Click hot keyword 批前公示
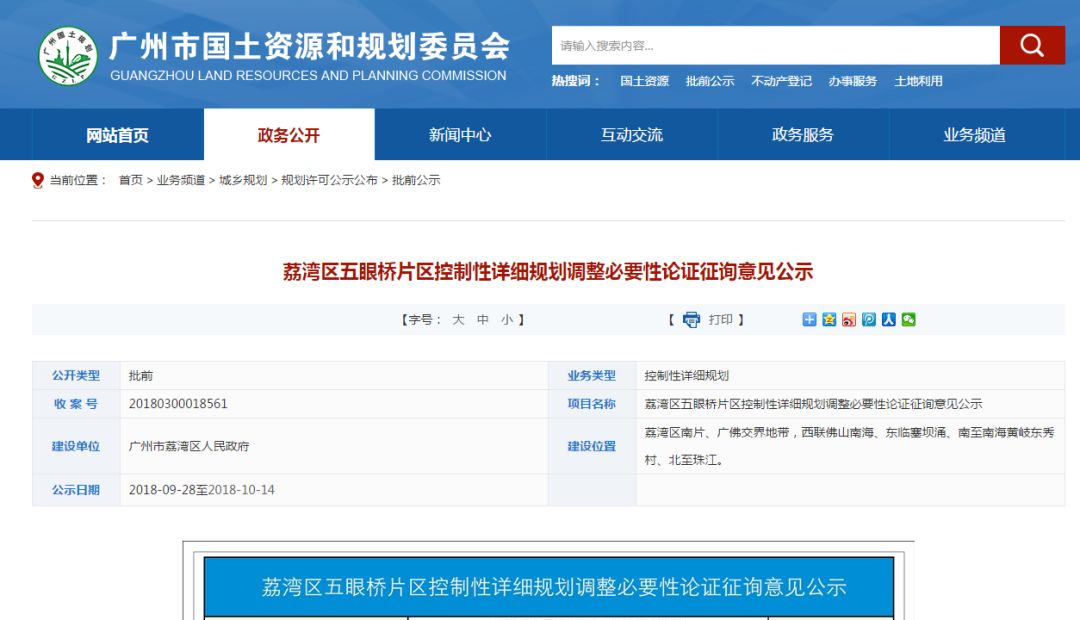 (x=710, y=81)
